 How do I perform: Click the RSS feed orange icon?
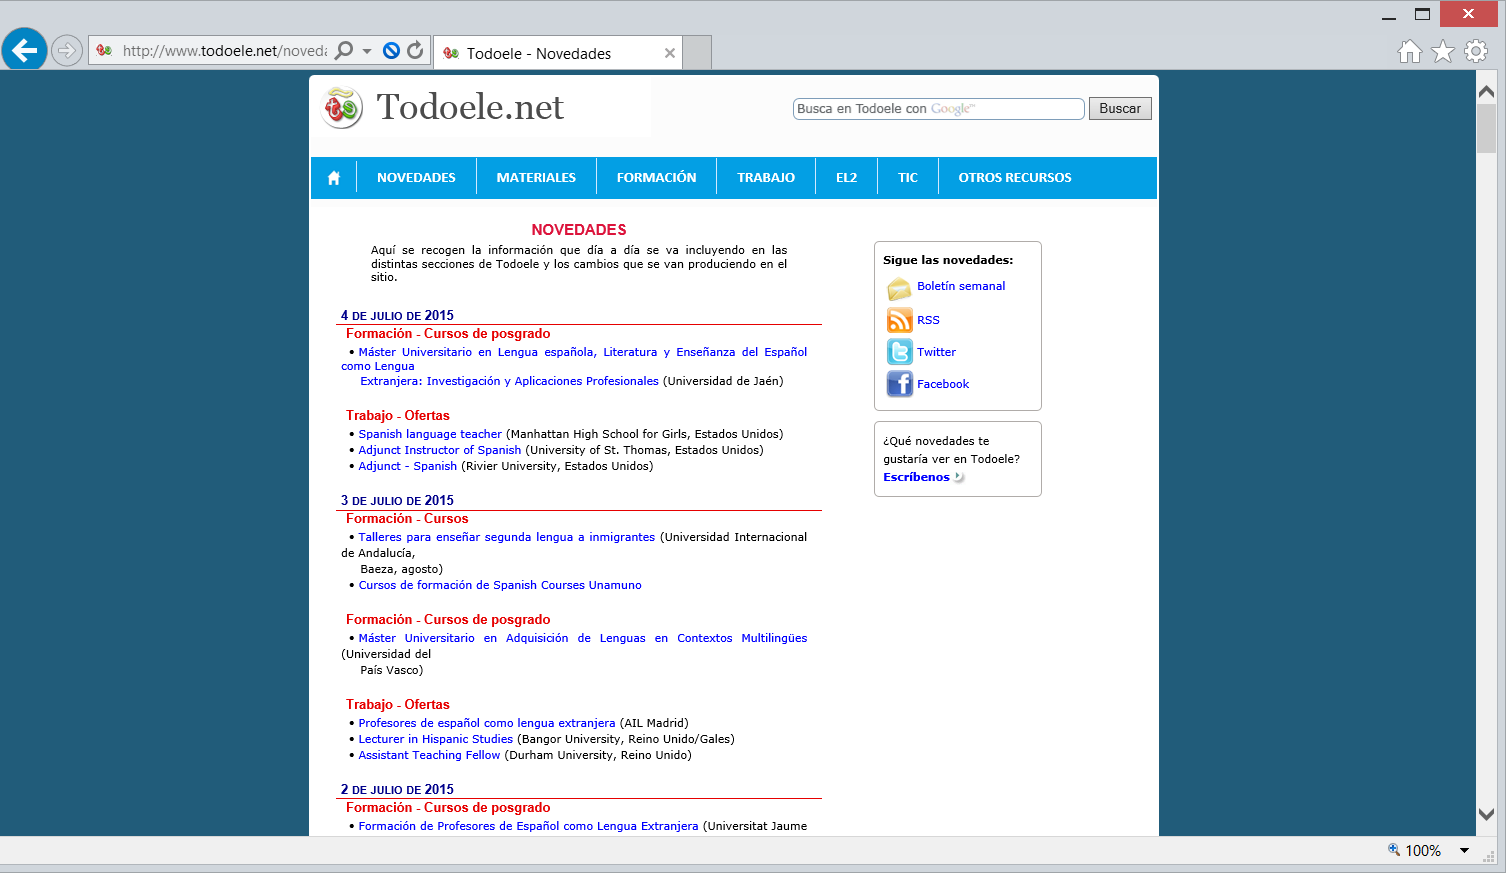click(x=899, y=320)
